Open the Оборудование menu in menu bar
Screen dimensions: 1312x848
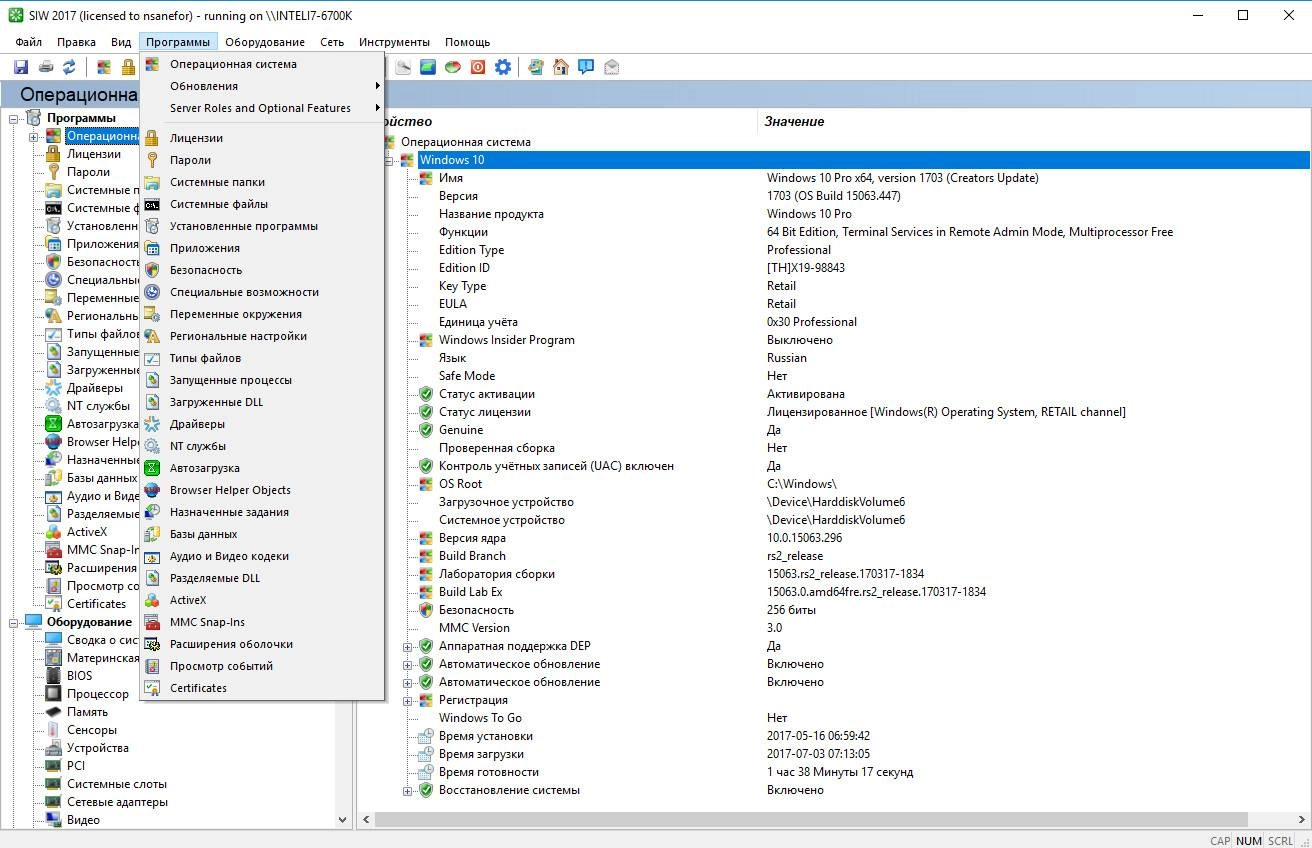[265, 42]
